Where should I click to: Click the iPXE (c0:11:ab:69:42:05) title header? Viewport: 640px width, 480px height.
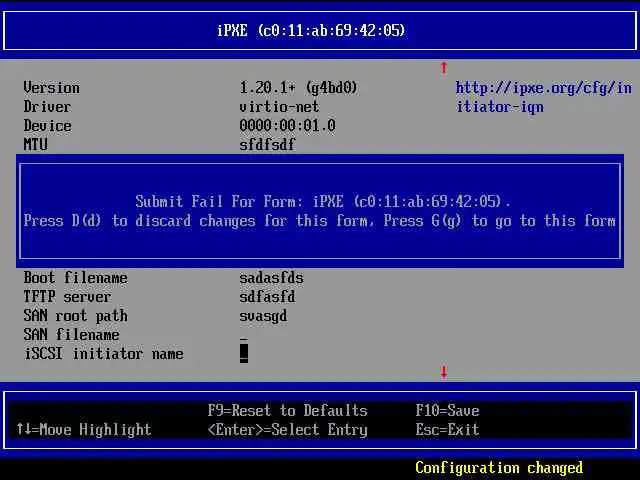(311, 30)
